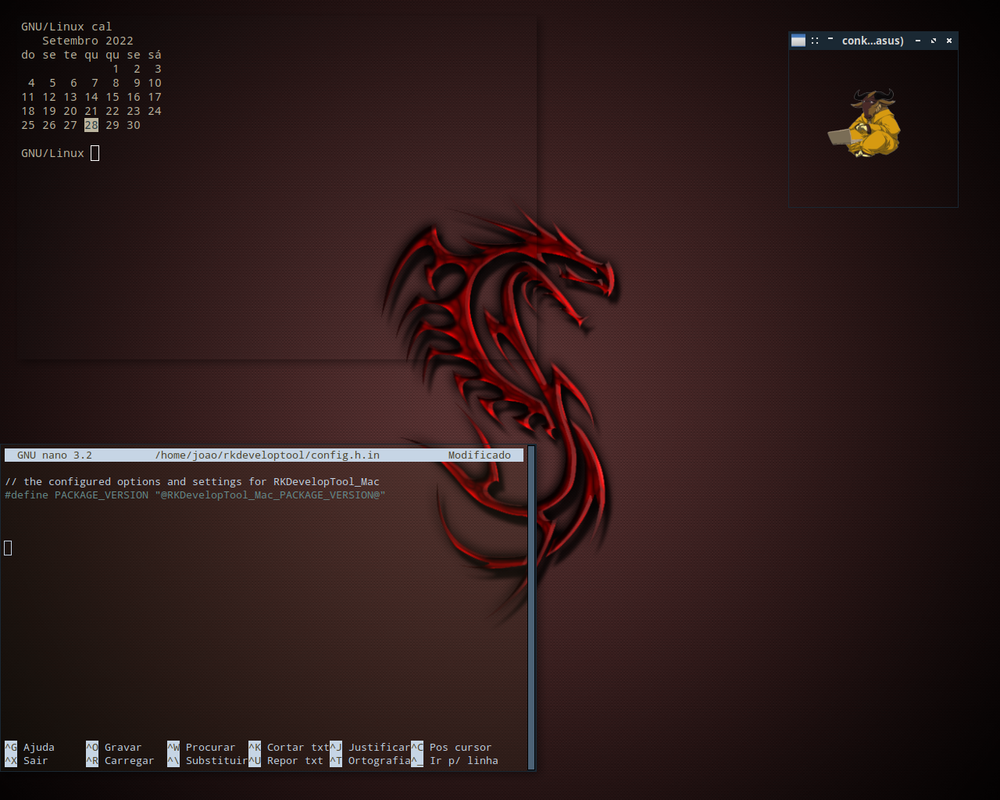Click the terminal prompt cursor after GNU/Linux
The height and width of the screenshot is (800, 1000).
pyautogui.click(x=95, y=153)
